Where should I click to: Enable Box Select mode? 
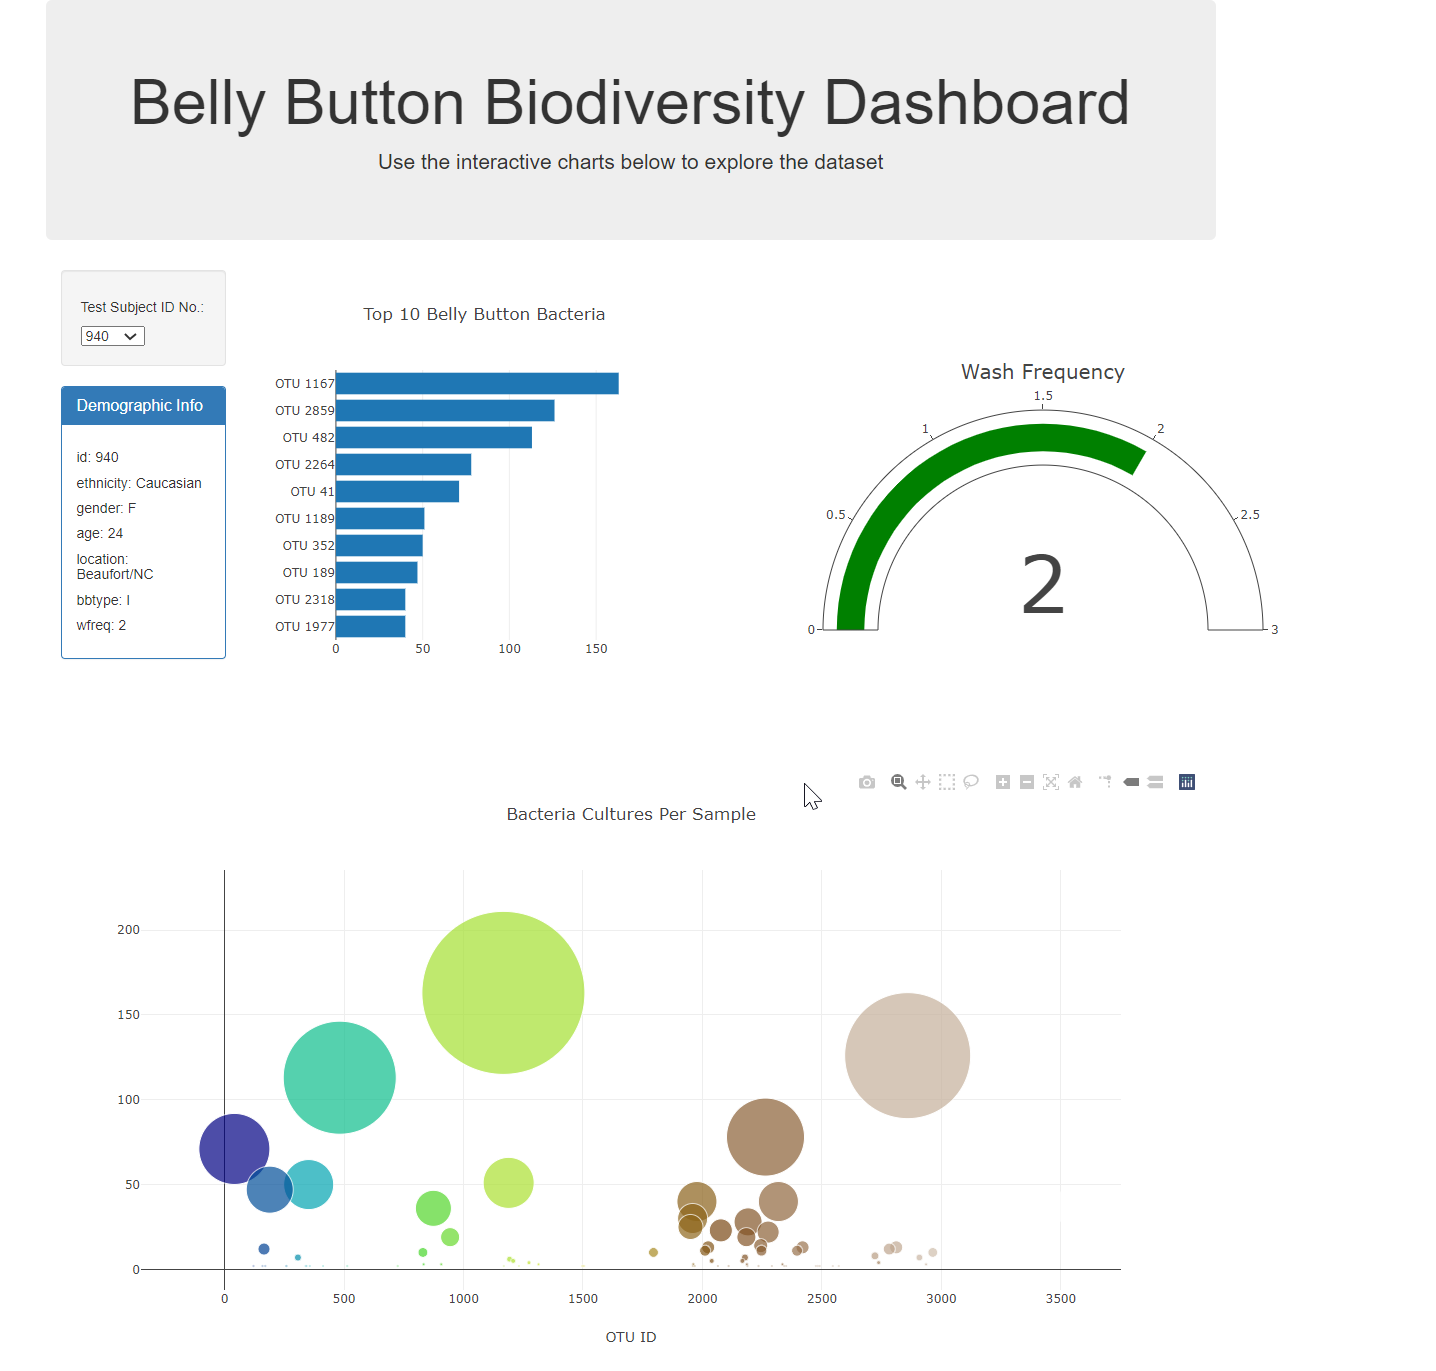click(946, 782)
